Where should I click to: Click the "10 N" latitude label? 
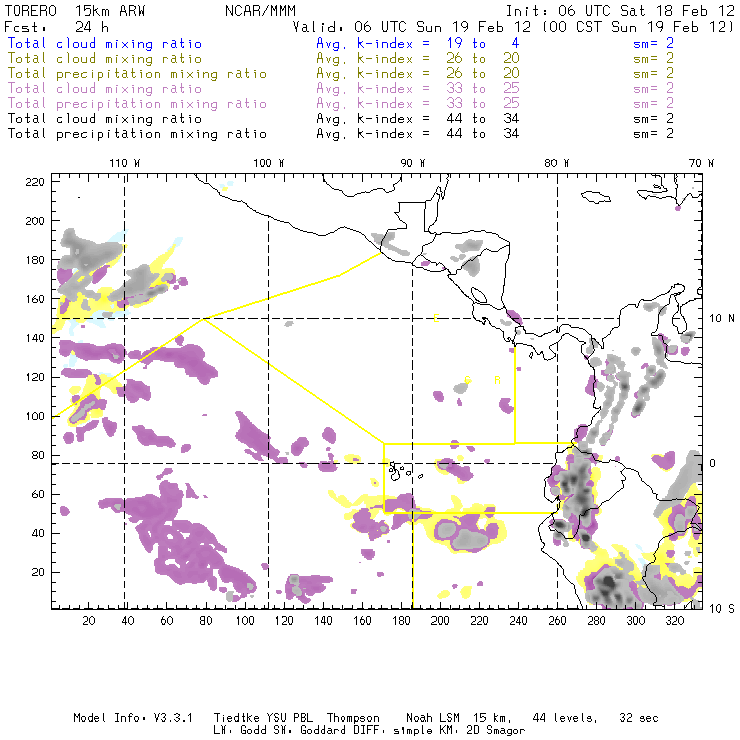[722, 319]
